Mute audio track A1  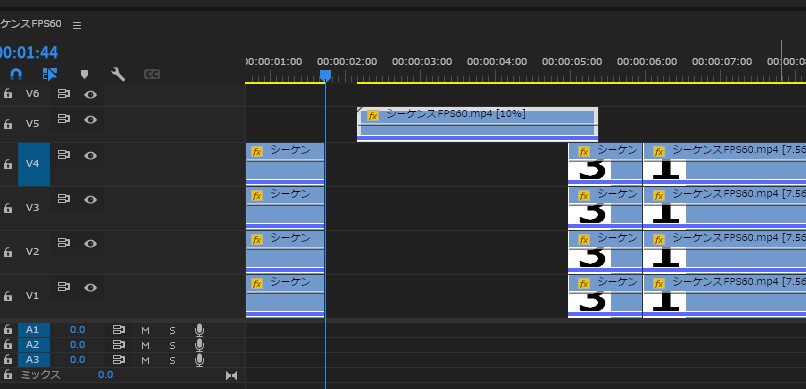point(145,330)
